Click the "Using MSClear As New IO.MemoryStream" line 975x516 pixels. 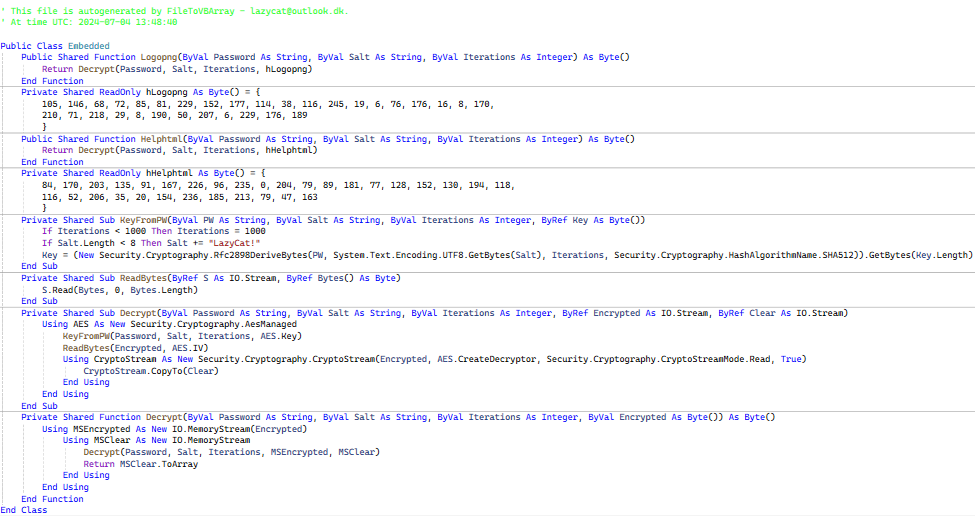click(x=157, y=440)
